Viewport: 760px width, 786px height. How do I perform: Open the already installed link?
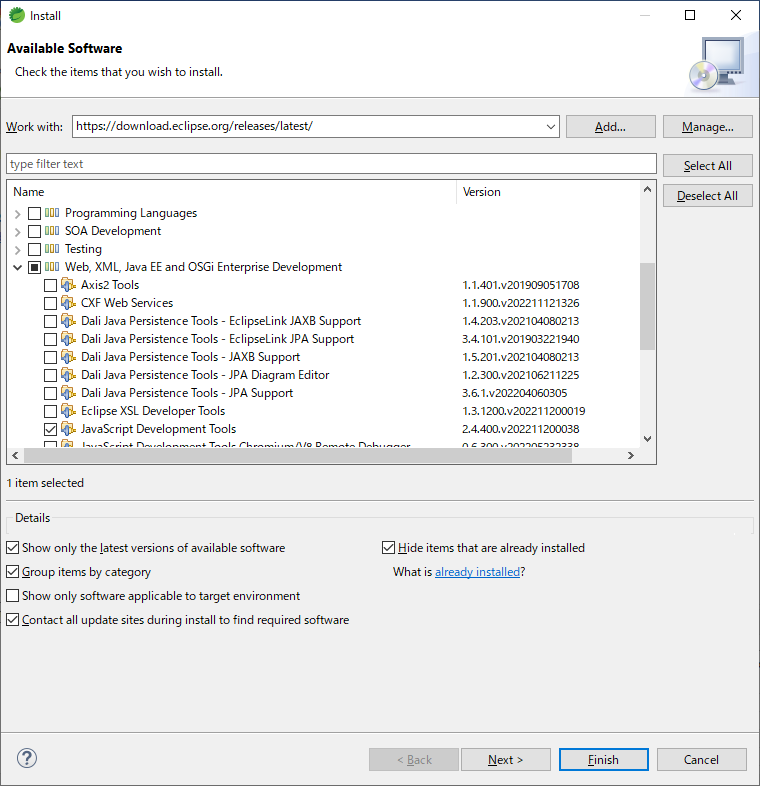pos(477,572)
